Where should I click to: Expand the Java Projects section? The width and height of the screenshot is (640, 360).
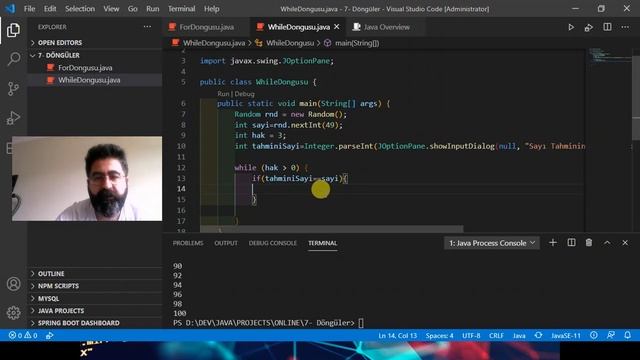click(95, 311)
